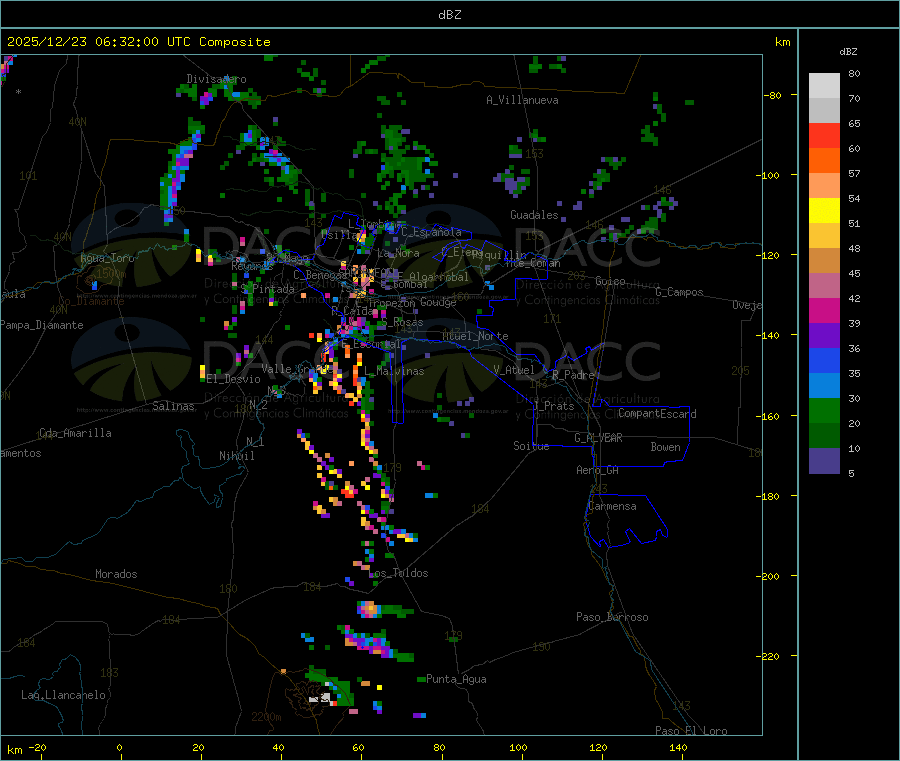The width and height of the screenshot is (900, 761).
Task: Click the magenta 42 dBZ legend band
Action: [x=824, y=310]
